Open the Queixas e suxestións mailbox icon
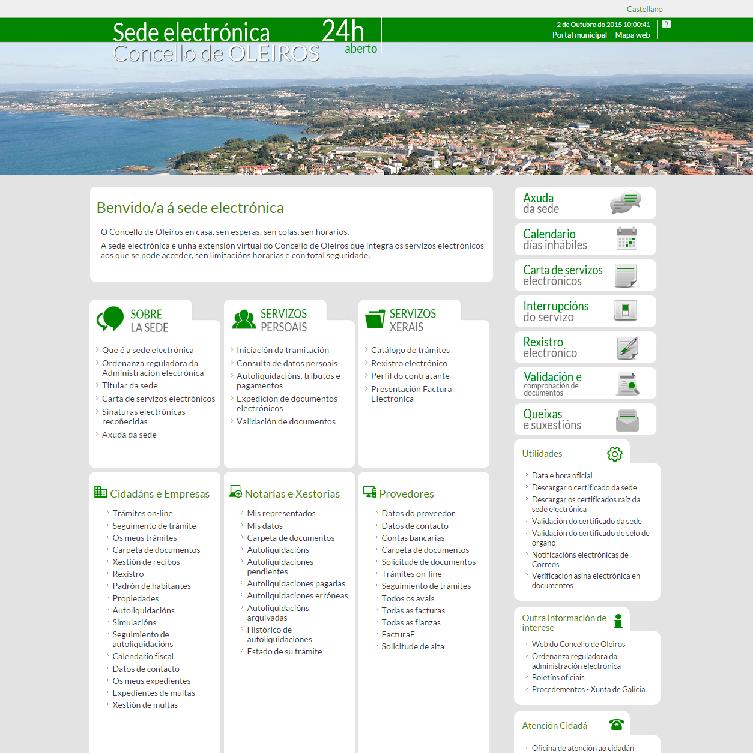Screen dimensions: 753x753 point(627,419)
